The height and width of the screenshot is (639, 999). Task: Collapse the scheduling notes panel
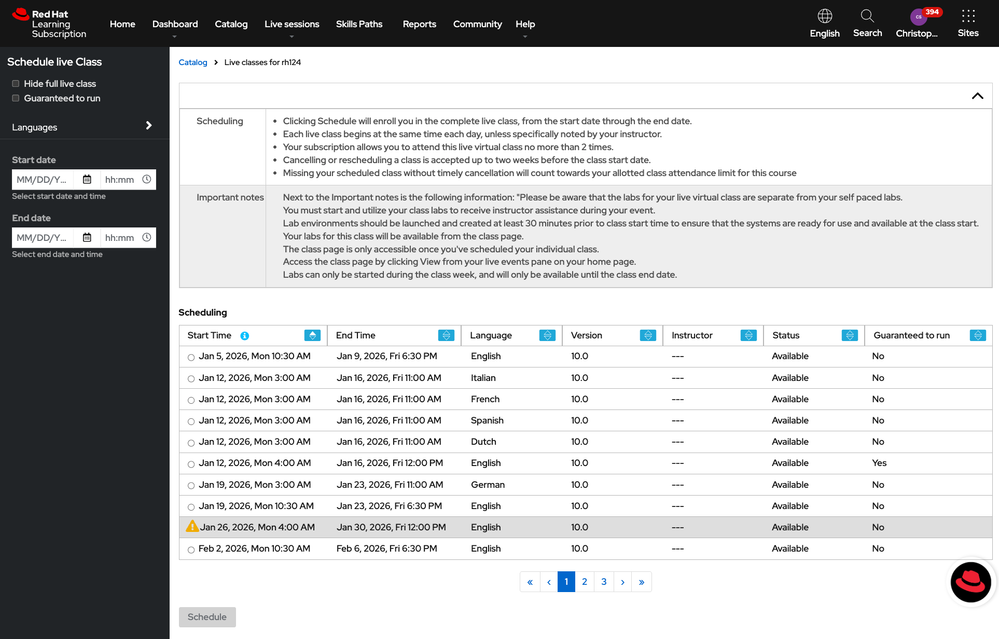pos(977,96)
